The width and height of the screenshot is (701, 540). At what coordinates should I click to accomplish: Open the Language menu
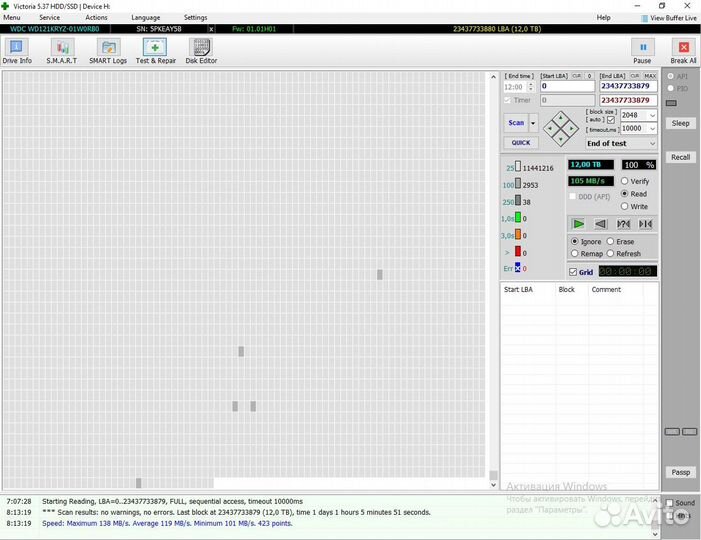tap(145, 18)
